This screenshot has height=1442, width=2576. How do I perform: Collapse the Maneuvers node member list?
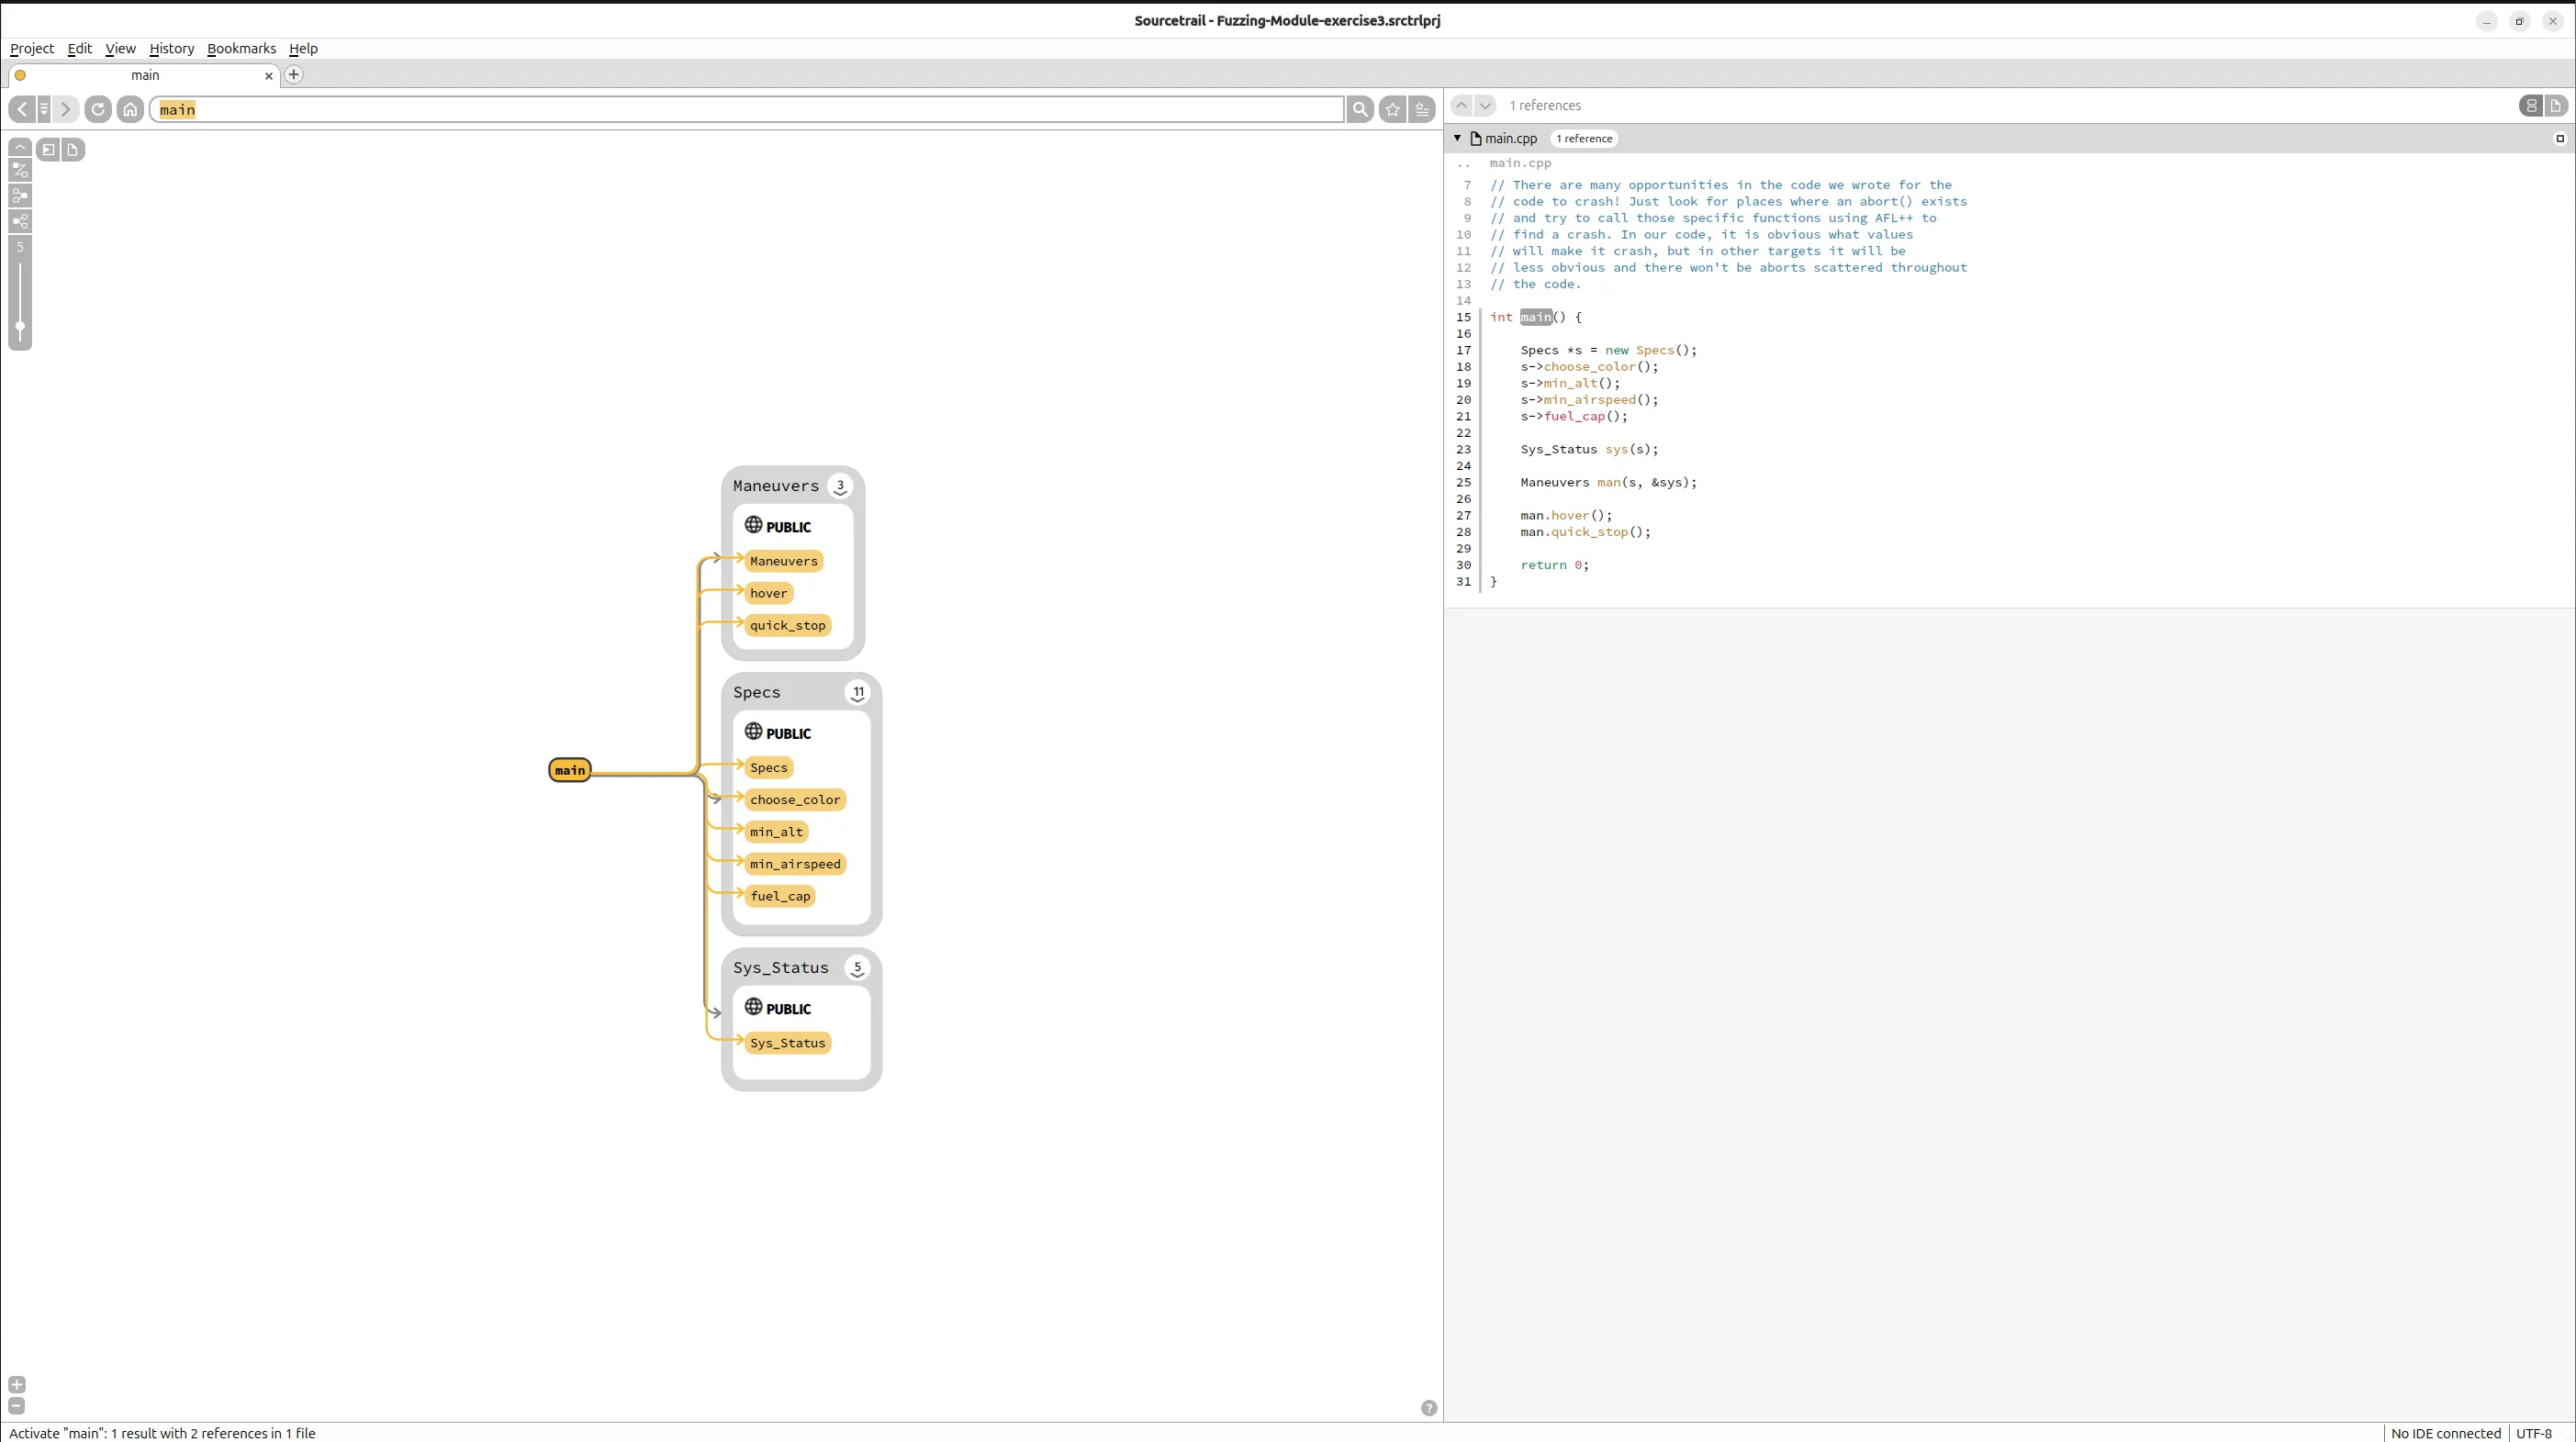(x=840, y=486)
